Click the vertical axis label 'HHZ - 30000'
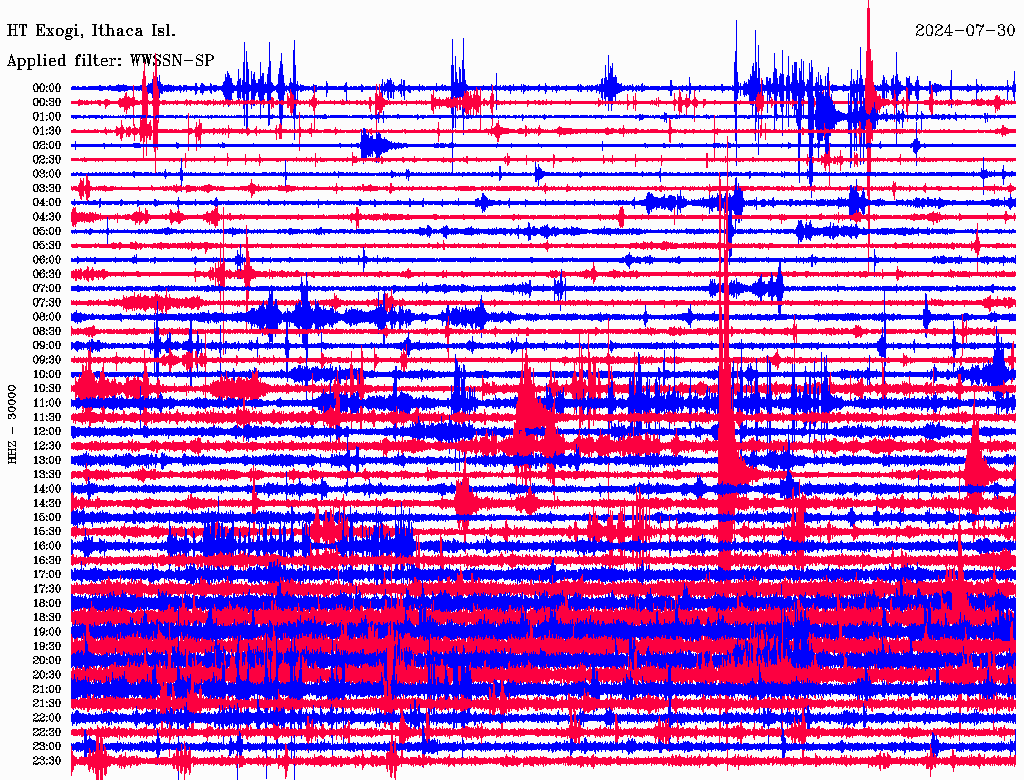This screenshot has height=780, width=1024. pos(12,425)
